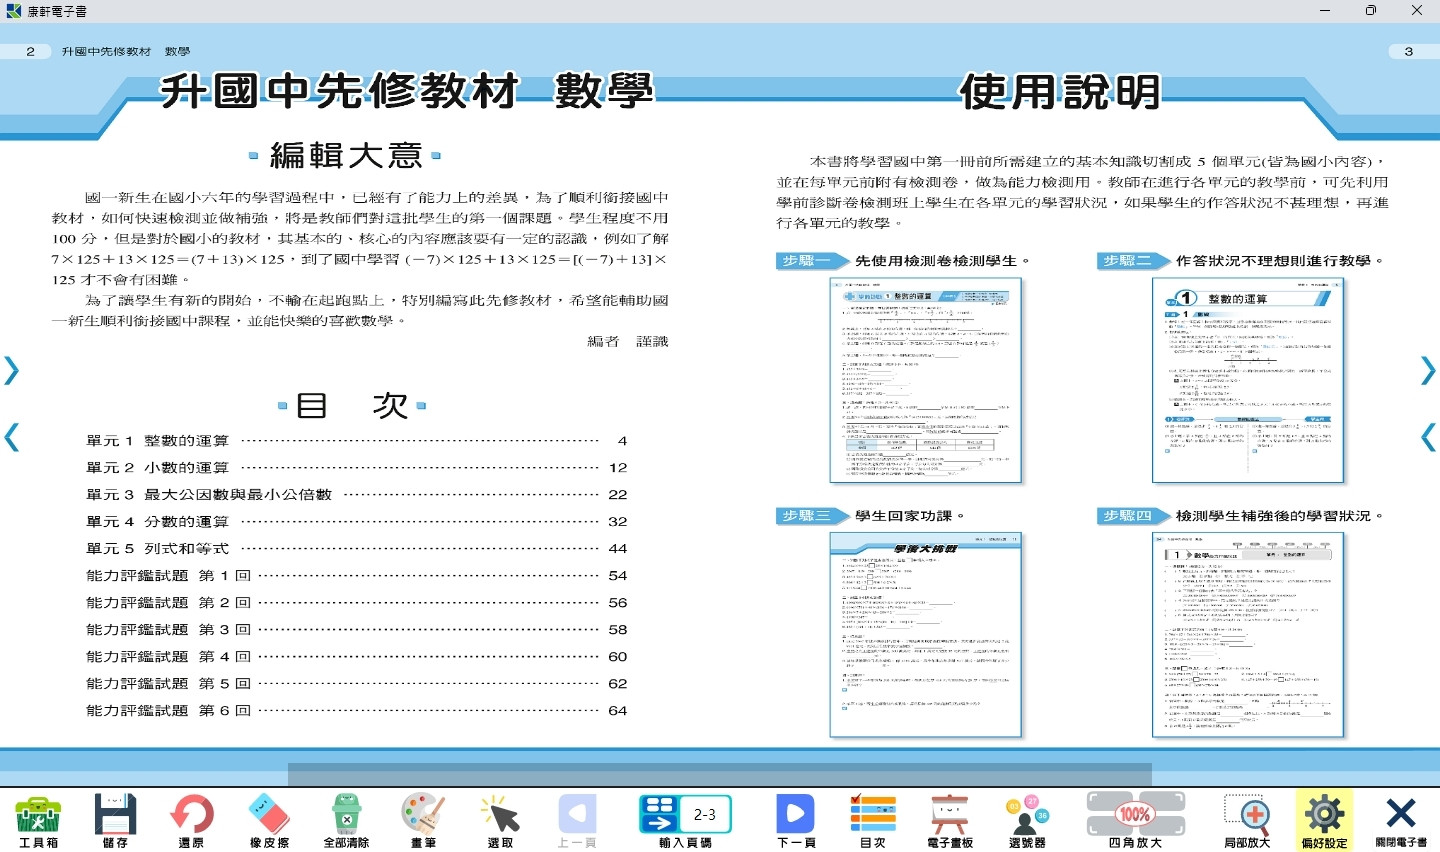Viewport: 1440px width, 852px height.
Task: Click the 升國中先修教材 數學 title
Action: 407,91
